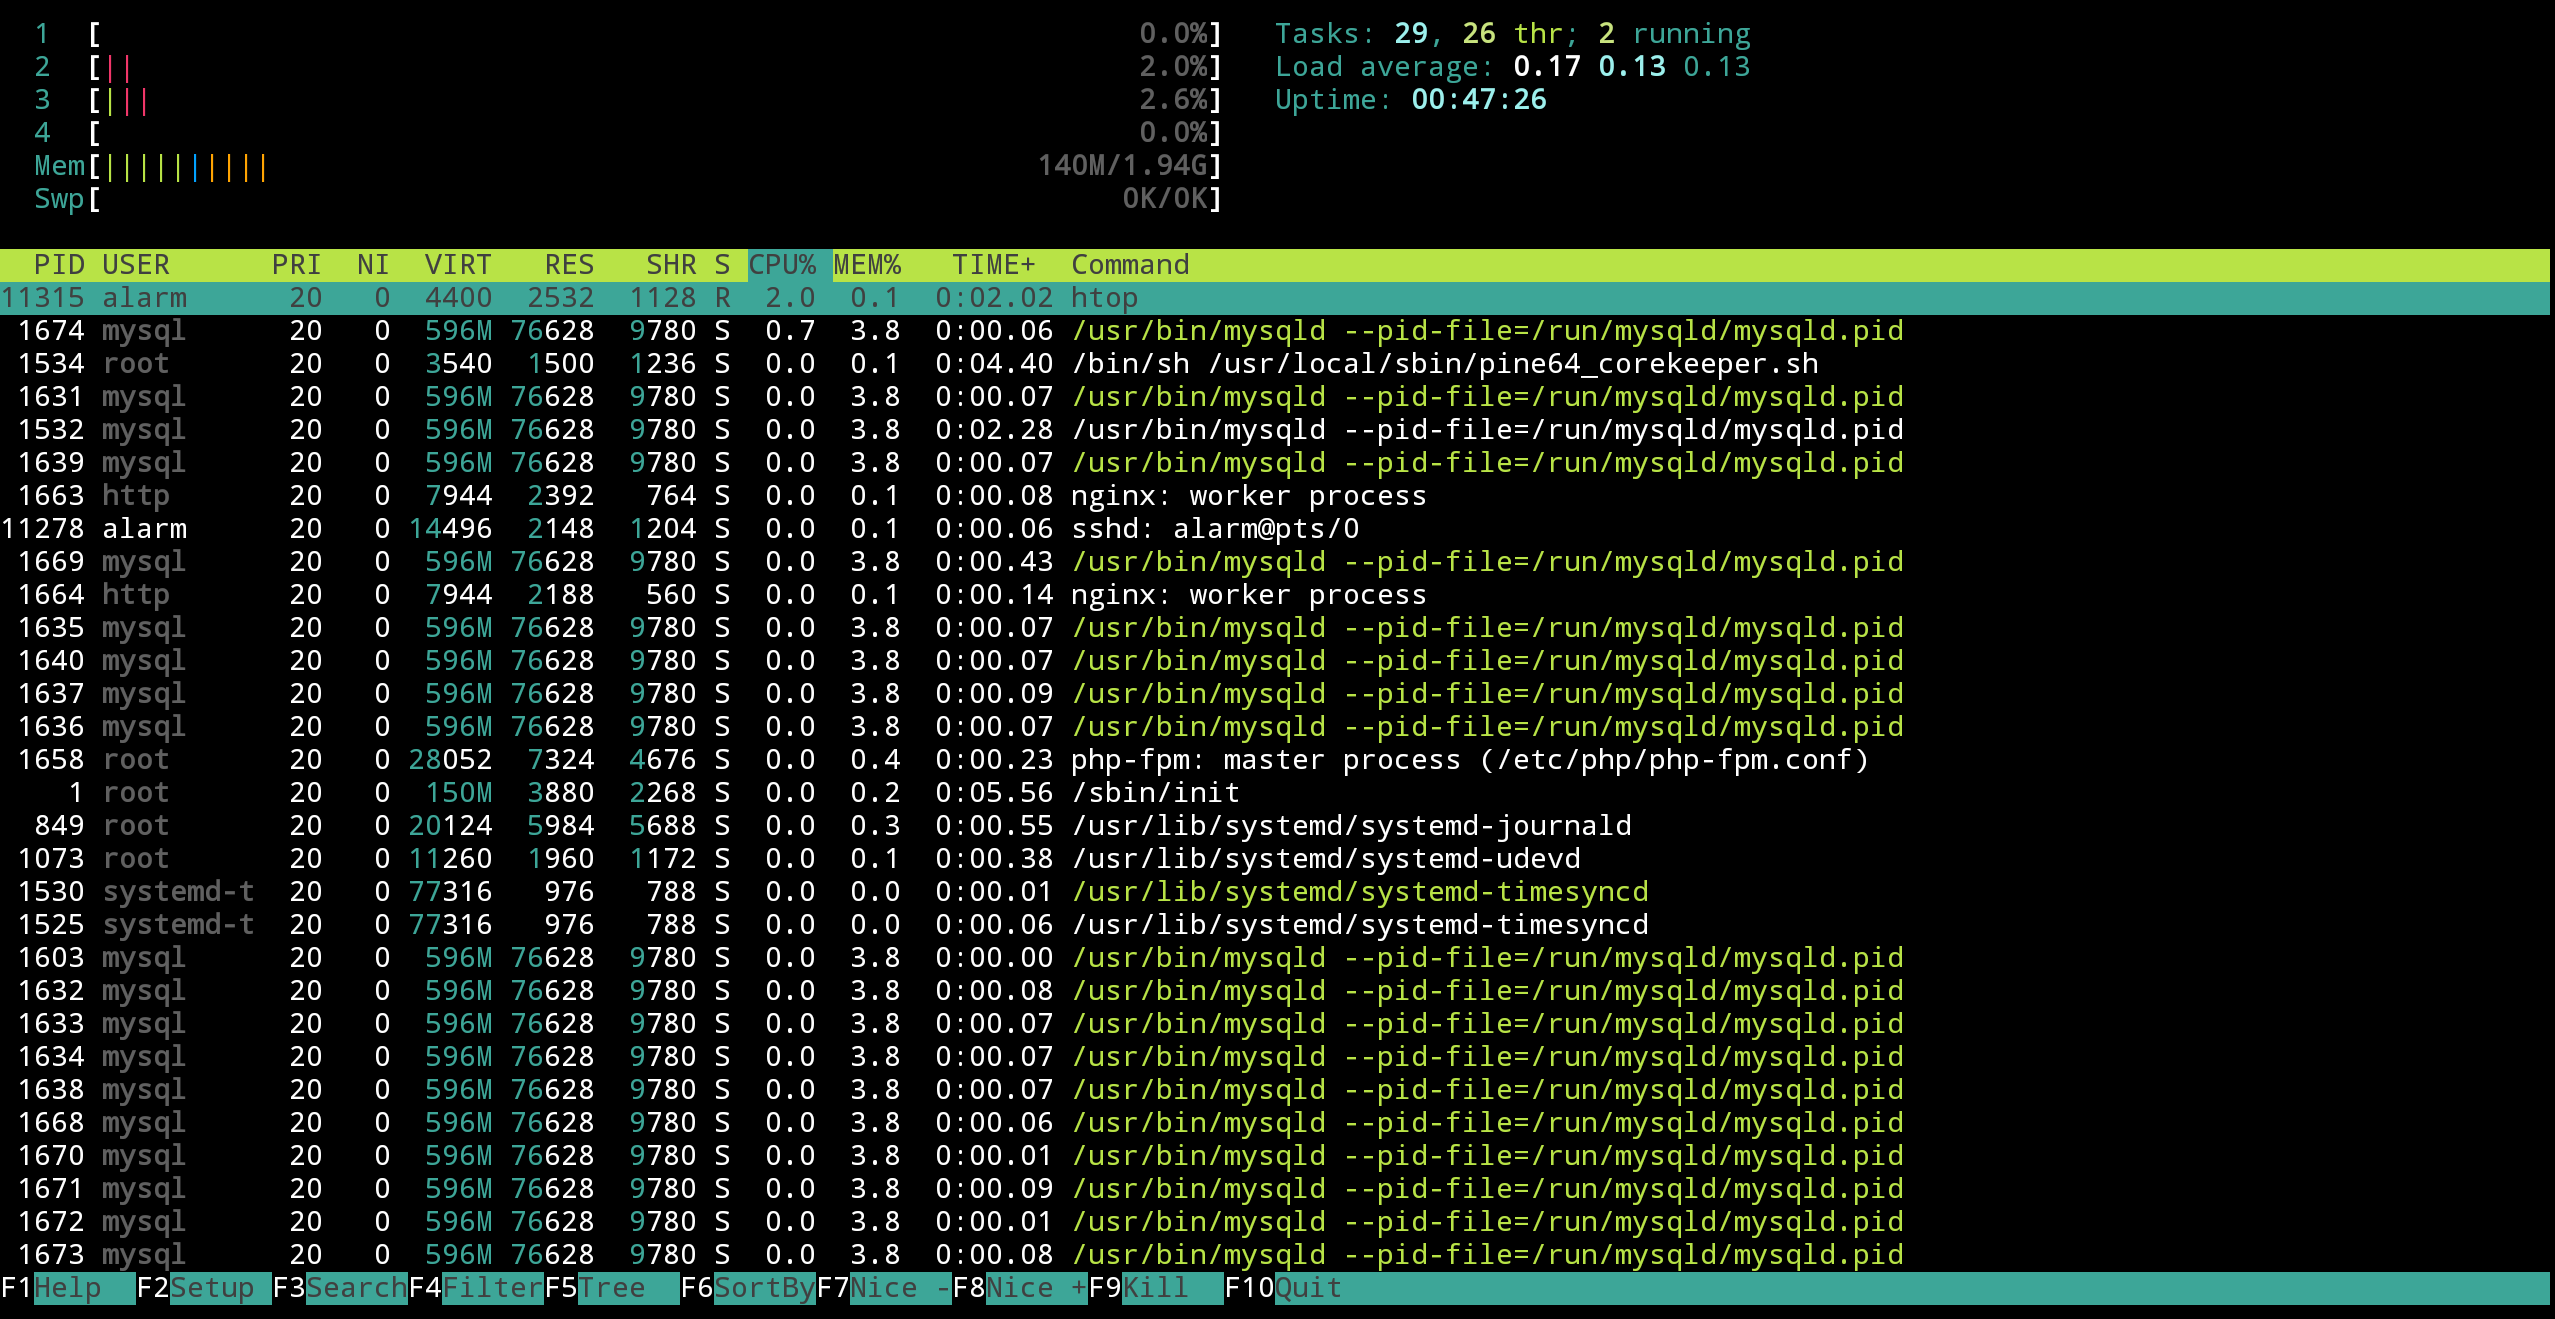The image size is (2555, 1319).
Task: Select the php-fpm master process row
Action: (1468, 760)
